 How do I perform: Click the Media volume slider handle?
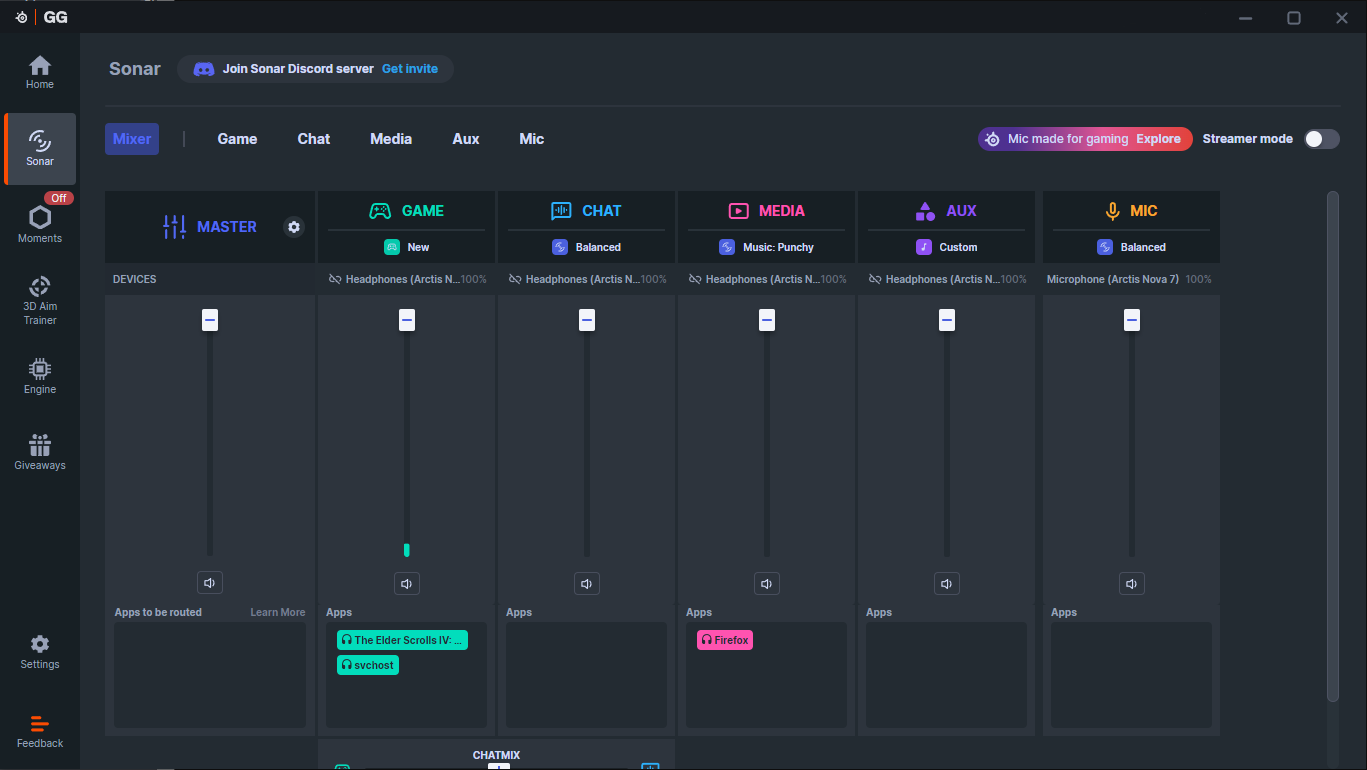767,320
